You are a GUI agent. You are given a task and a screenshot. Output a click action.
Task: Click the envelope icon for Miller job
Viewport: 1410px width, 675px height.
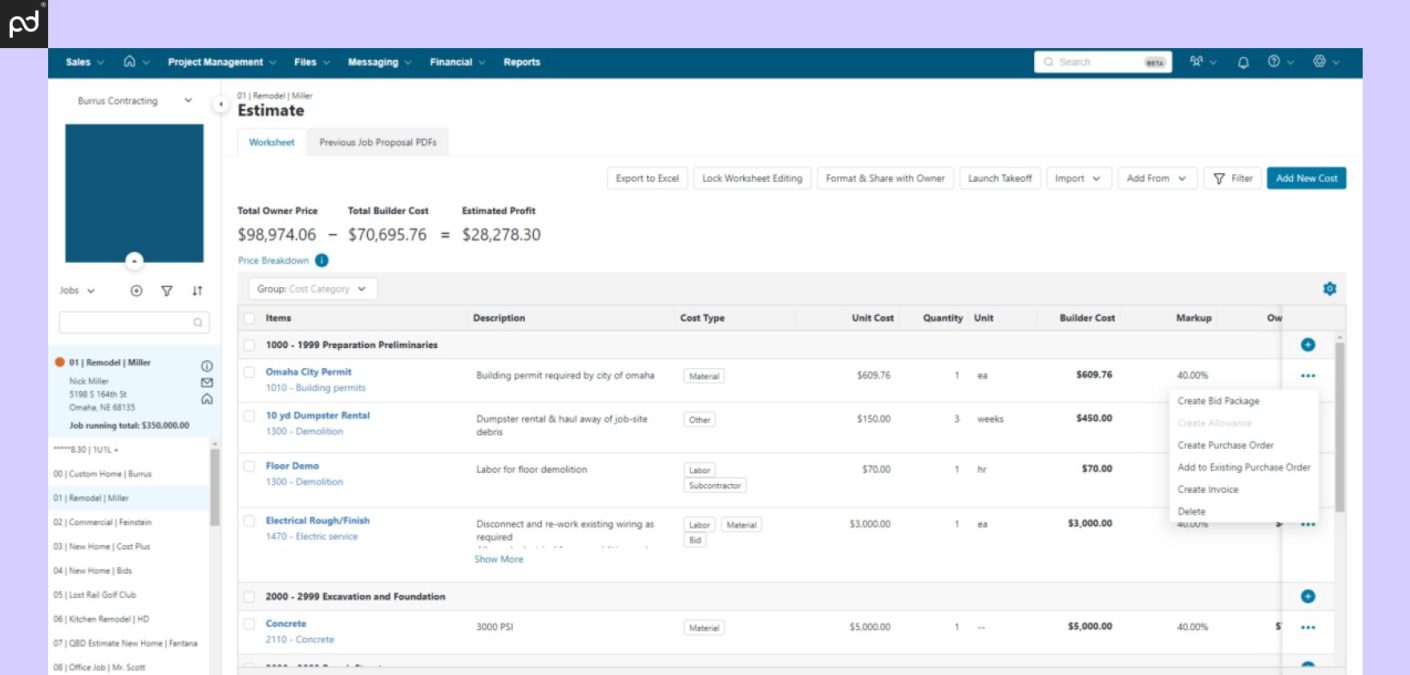207,382
